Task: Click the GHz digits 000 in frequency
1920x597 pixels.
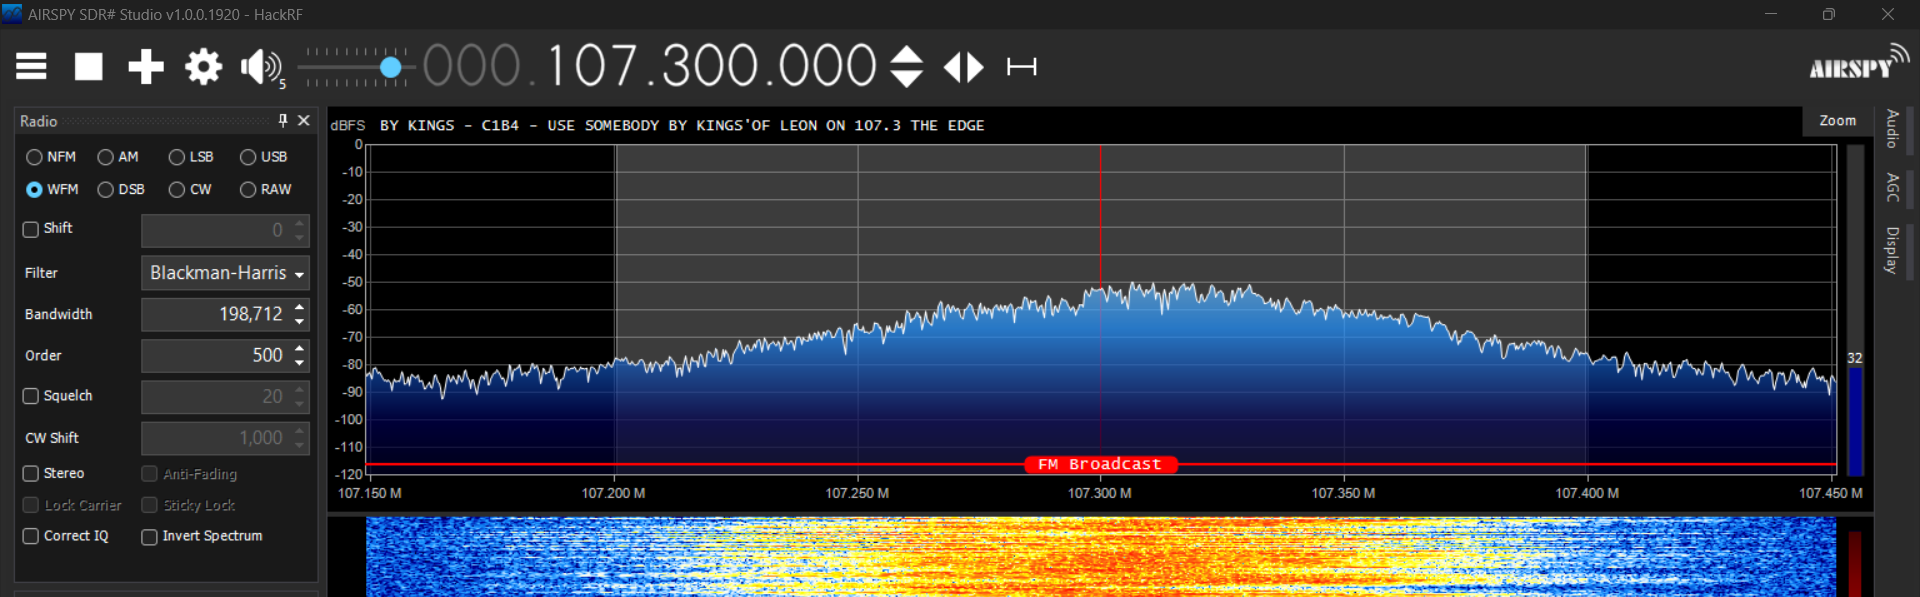Action: (x=471, y=66)
